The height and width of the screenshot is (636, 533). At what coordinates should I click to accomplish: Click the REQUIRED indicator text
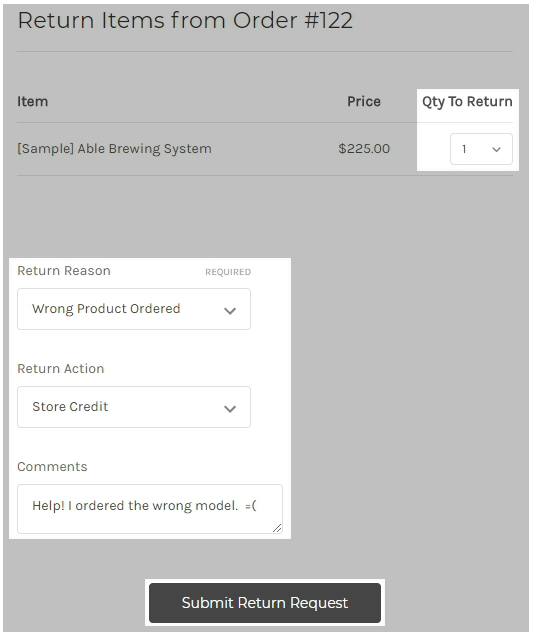coord(228,272)
